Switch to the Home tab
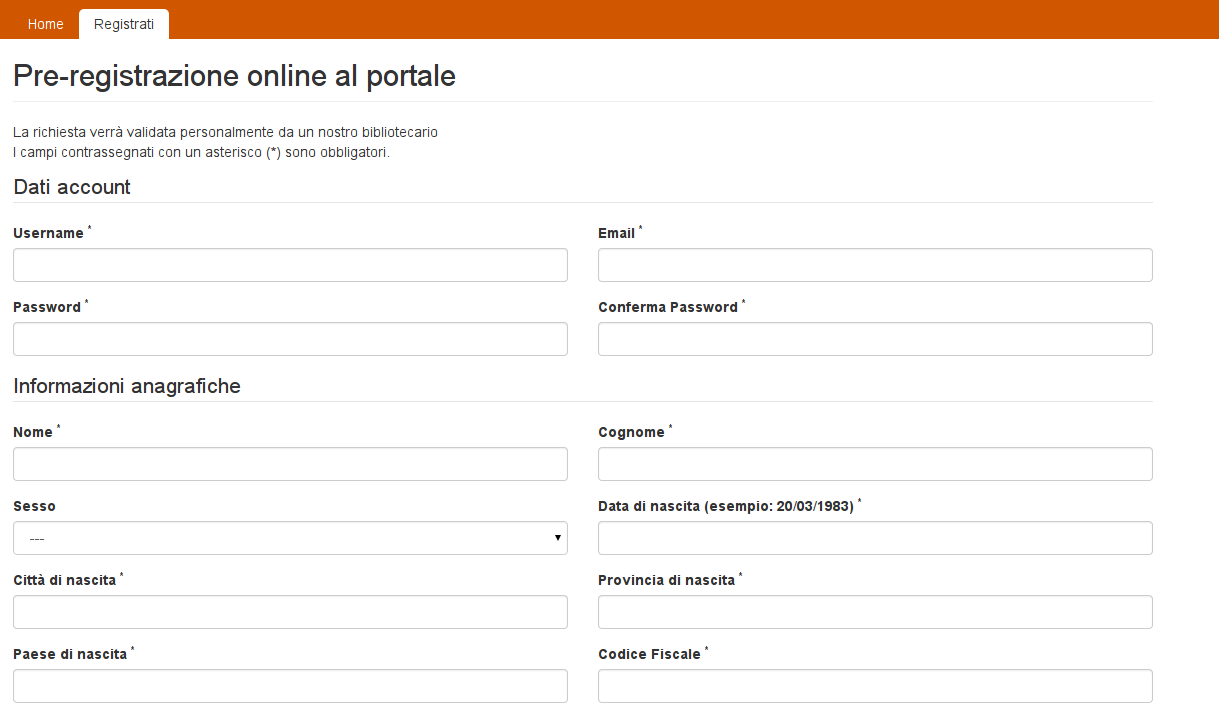This screenshot has width=1219, height=717. pyautogui.click(x=44, y=23)
